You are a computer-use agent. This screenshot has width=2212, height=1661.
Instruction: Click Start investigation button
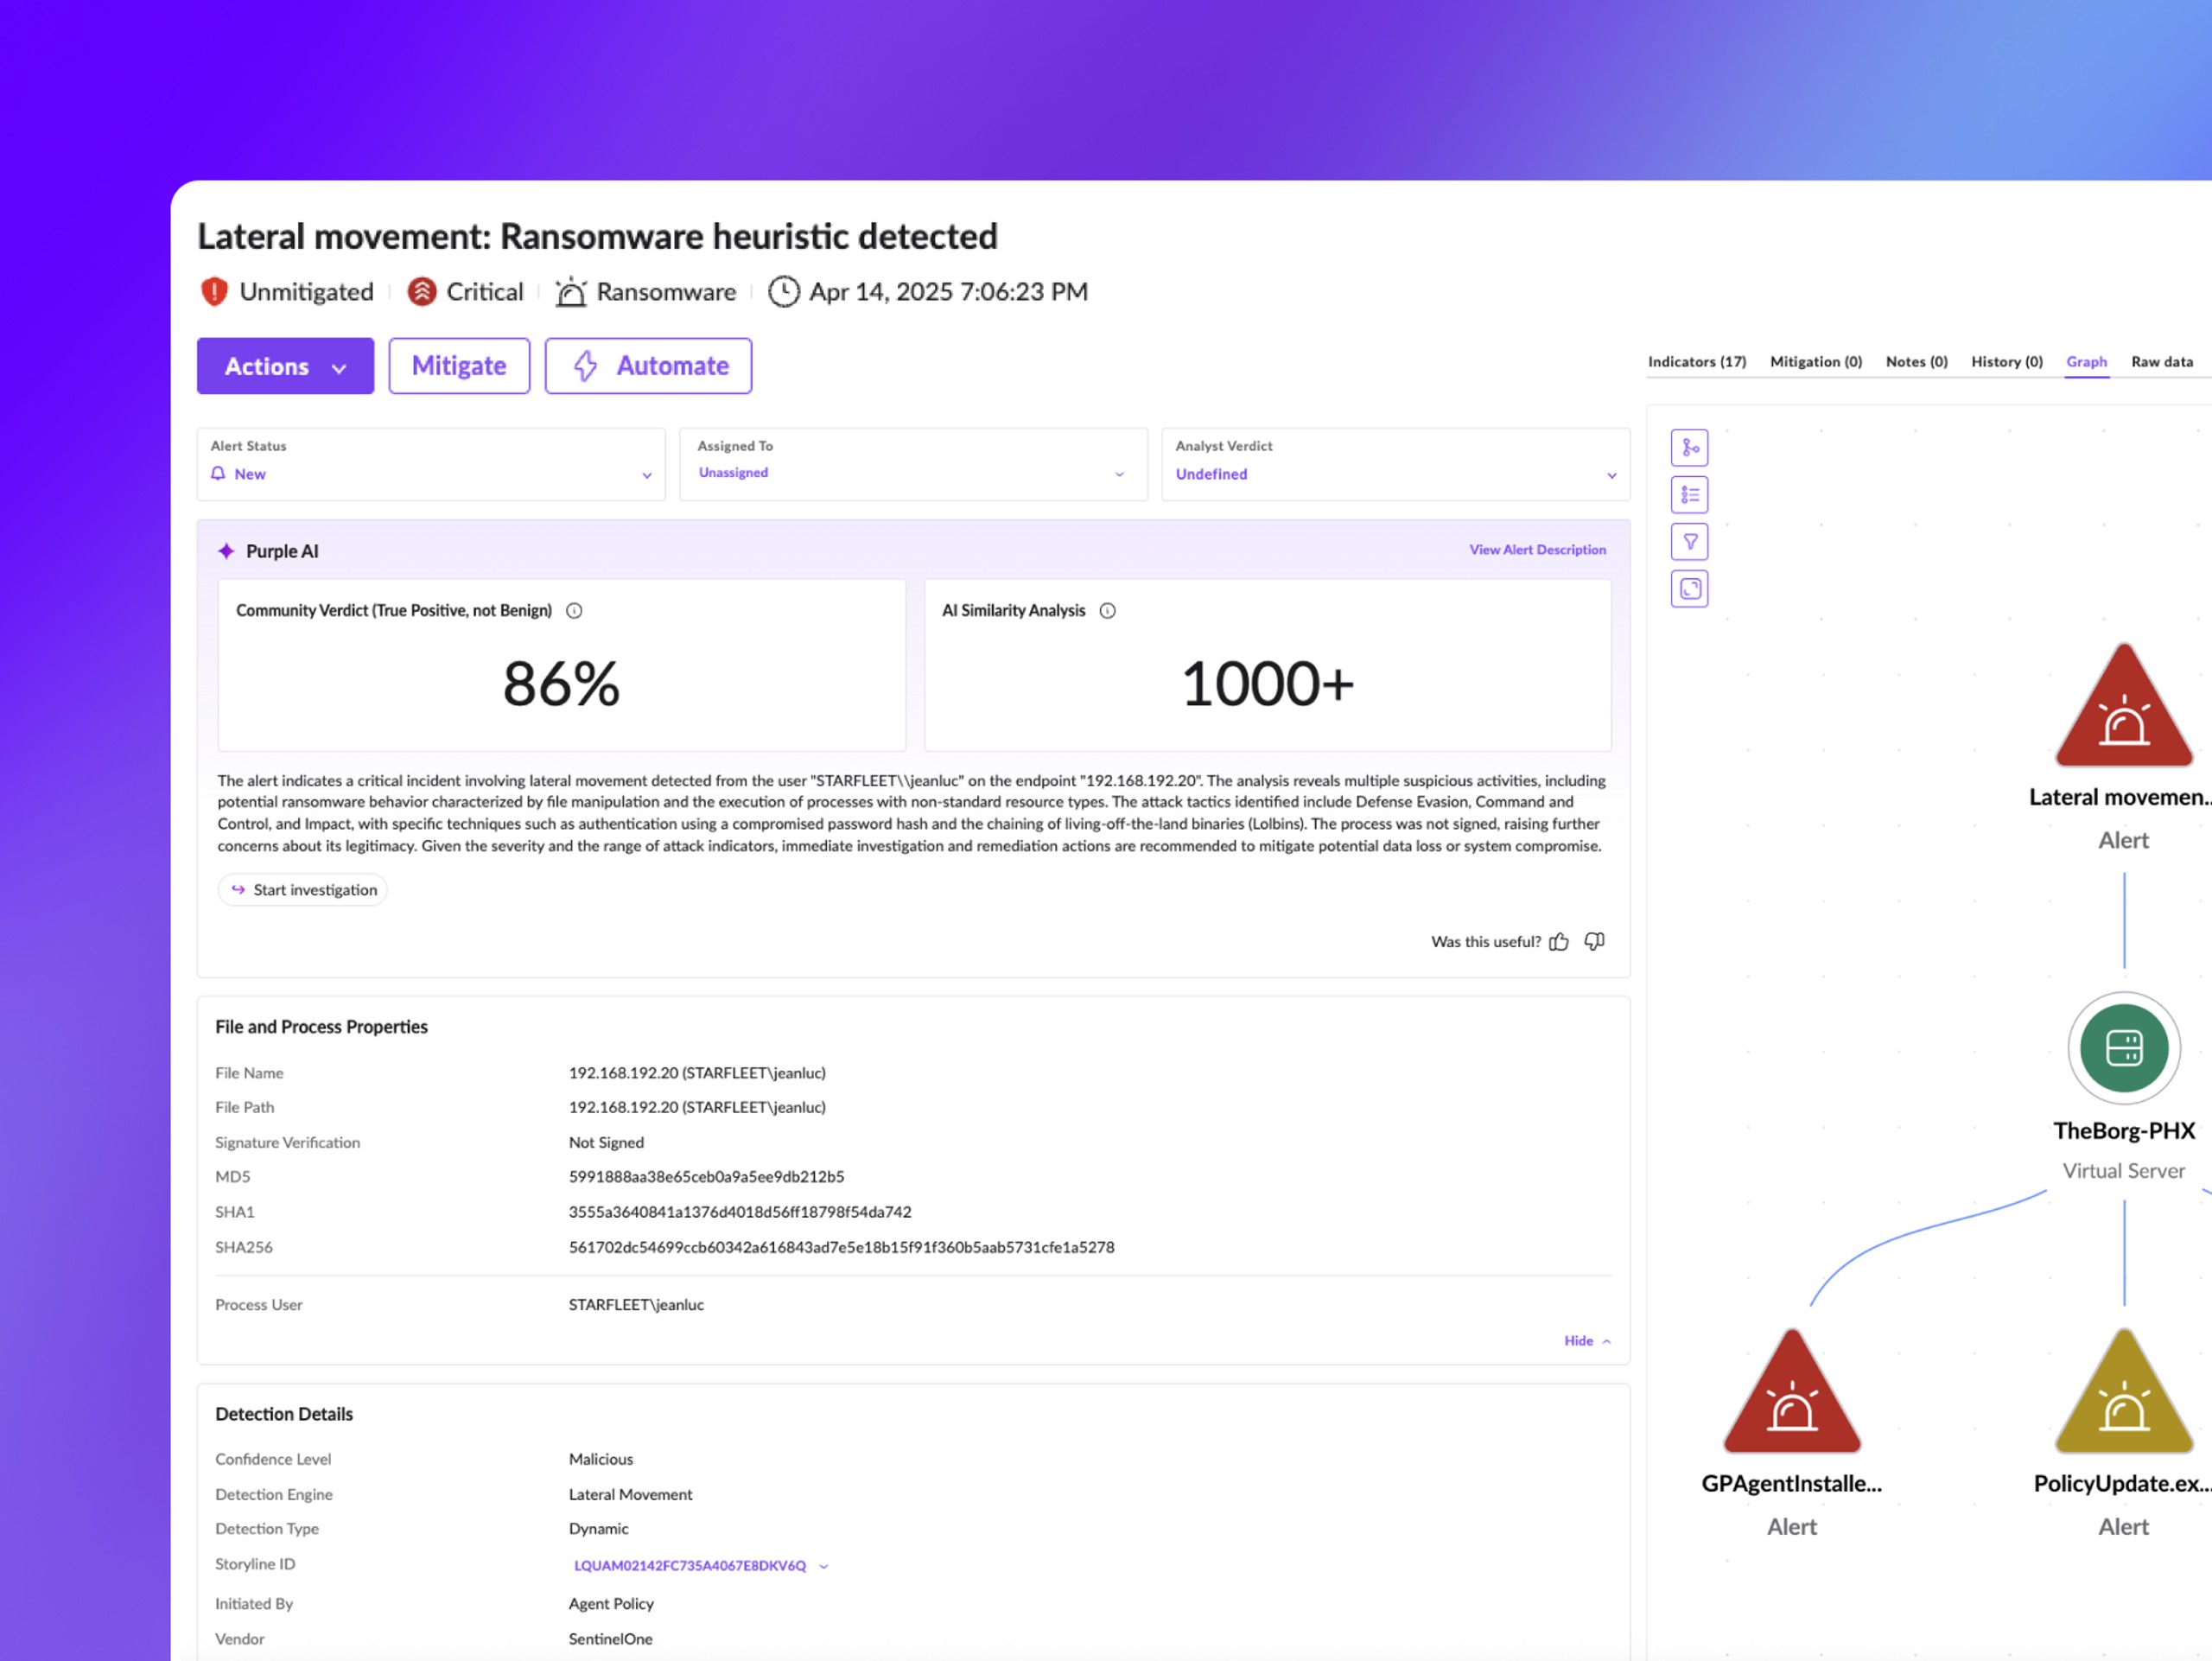(x=303, y=889)
